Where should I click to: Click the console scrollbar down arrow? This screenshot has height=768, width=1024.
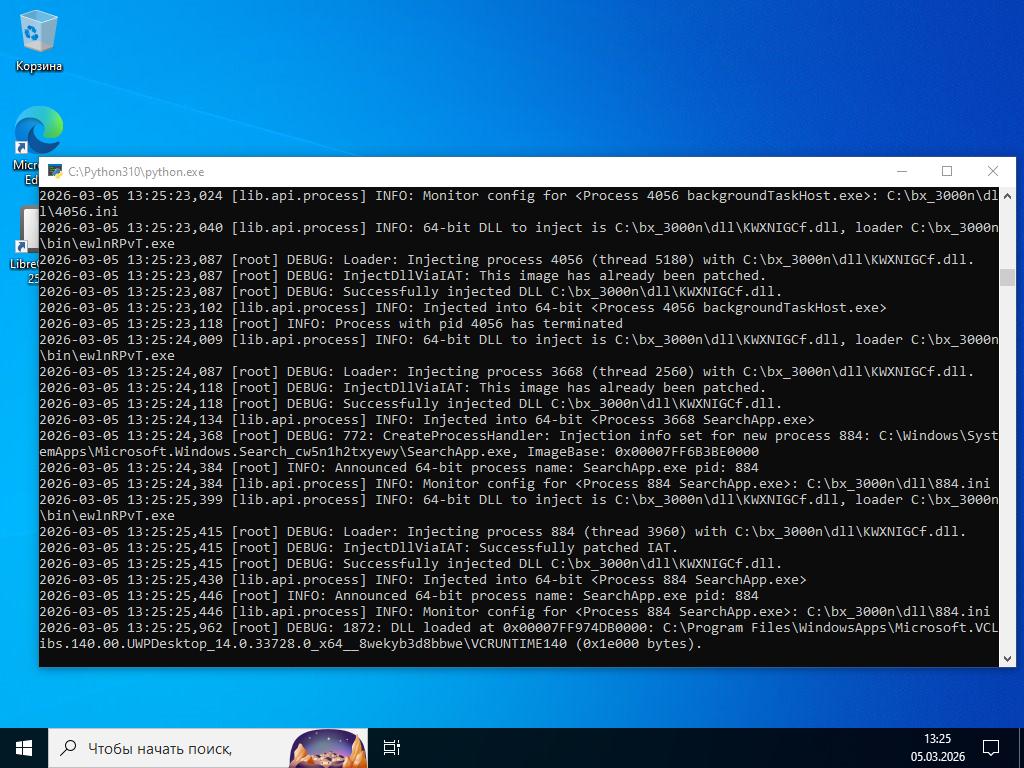pyautogui.click(x=1007, y=657)
